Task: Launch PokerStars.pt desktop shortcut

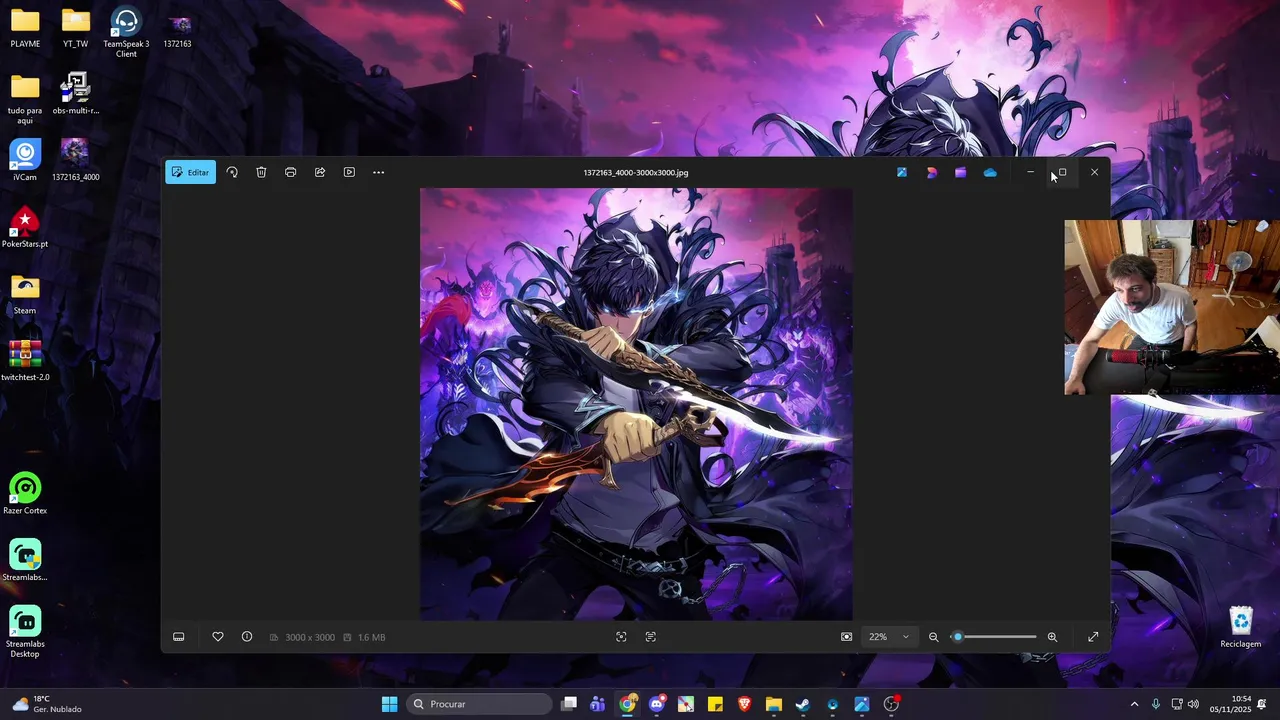Action: 25,227
